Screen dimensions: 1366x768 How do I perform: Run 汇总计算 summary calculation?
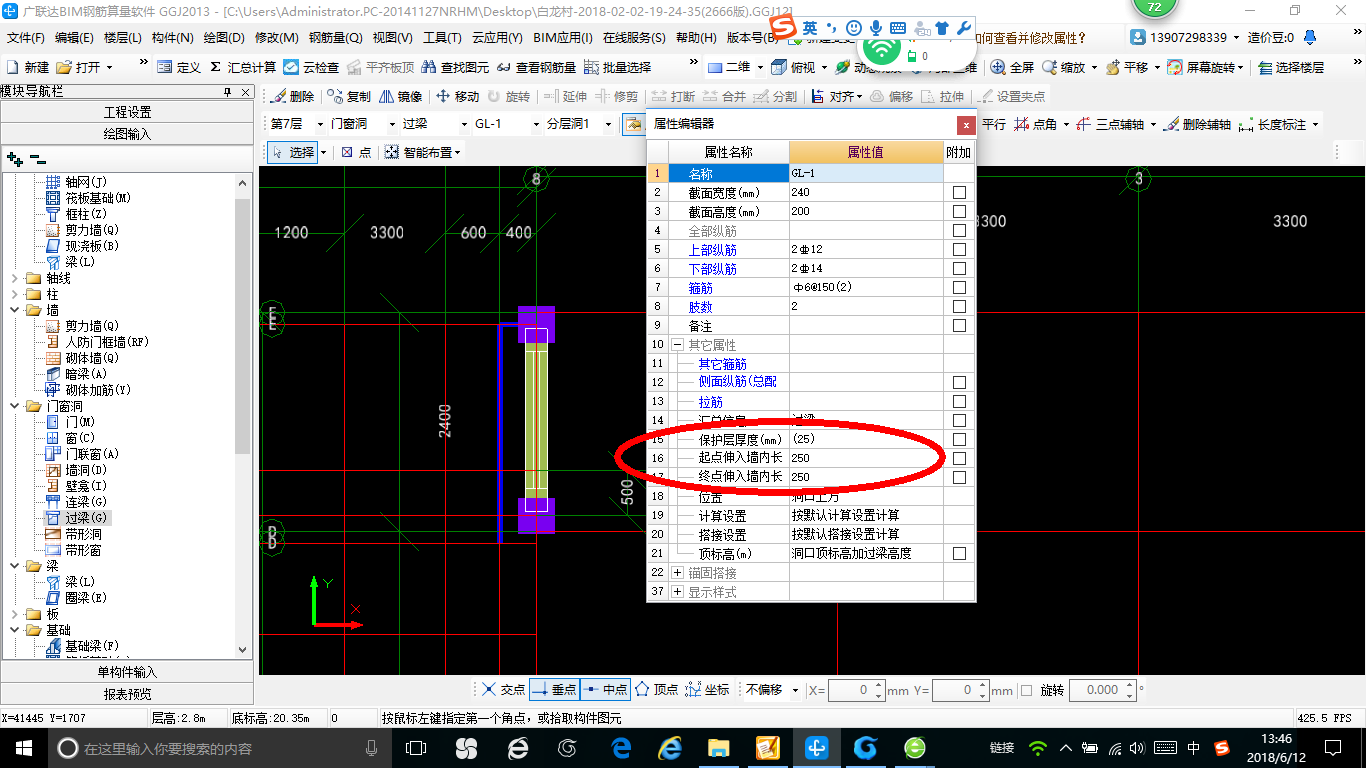coord(243,67)
